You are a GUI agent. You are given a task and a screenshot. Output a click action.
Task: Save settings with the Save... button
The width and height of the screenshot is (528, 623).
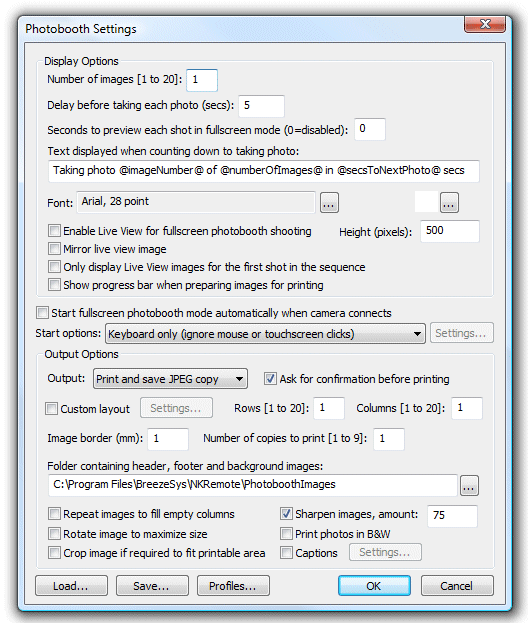pos(152,586)
